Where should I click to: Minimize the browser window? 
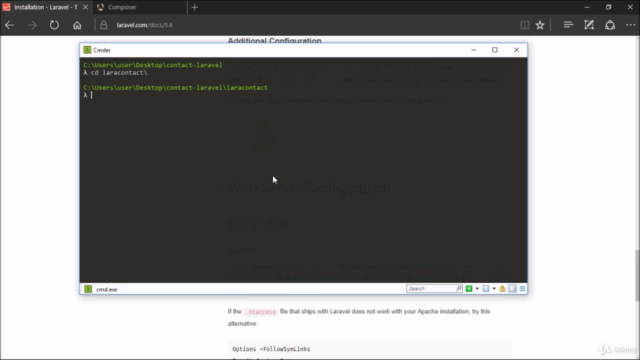(x=587, y=7)
